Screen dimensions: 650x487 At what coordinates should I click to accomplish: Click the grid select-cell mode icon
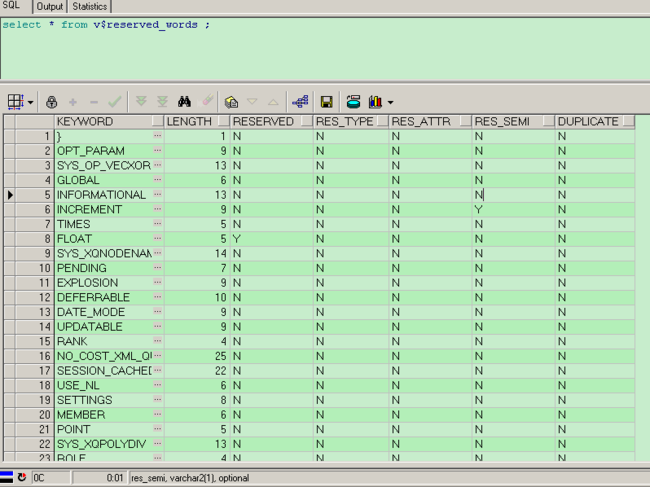pyautogui.click(x=16, y=102)
